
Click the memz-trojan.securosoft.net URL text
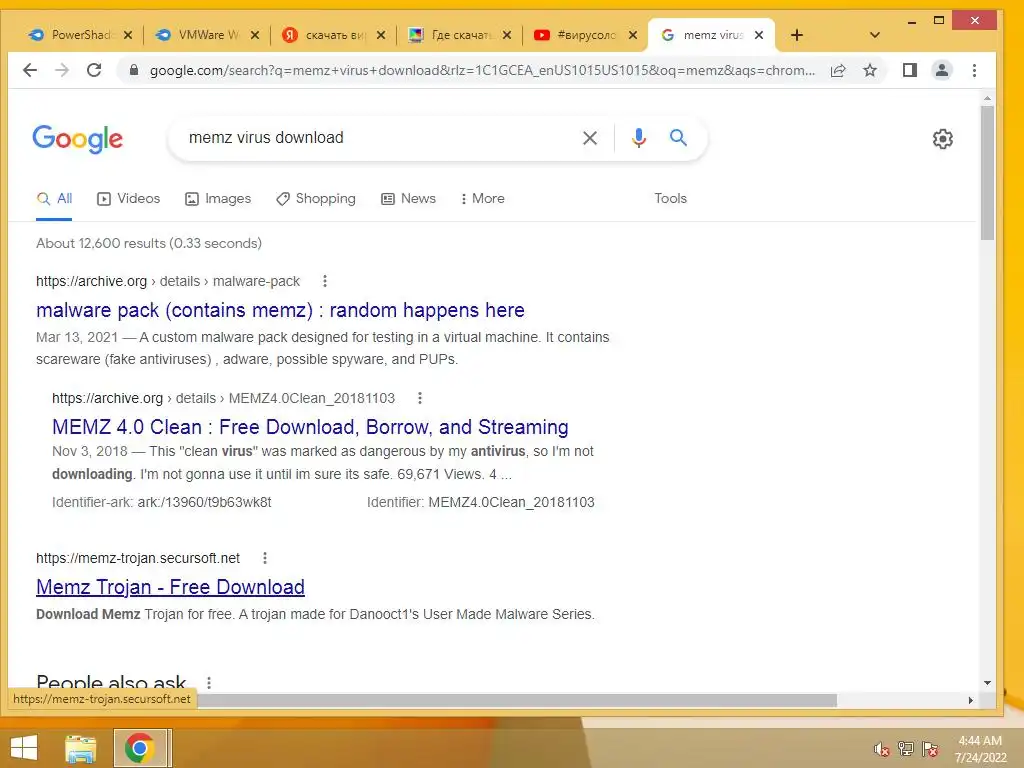138,558
